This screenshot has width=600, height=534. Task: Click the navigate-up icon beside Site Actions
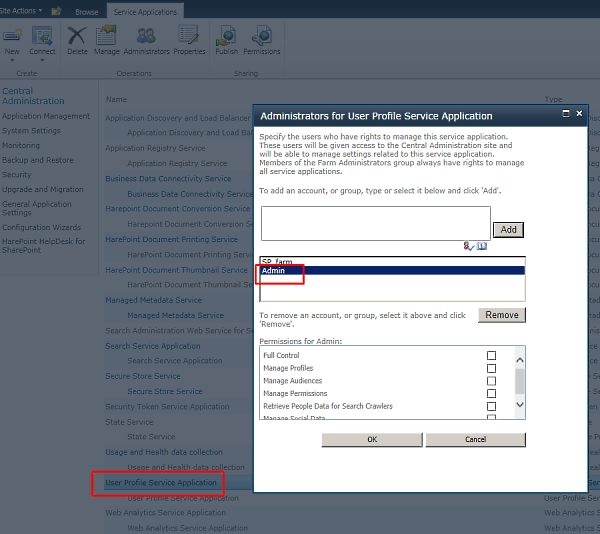[x=56, y=11]
